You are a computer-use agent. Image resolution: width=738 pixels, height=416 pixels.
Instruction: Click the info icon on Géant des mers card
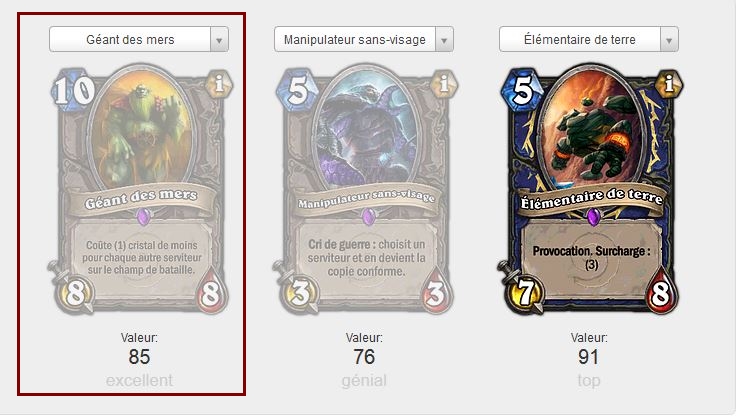pos(219,85)
